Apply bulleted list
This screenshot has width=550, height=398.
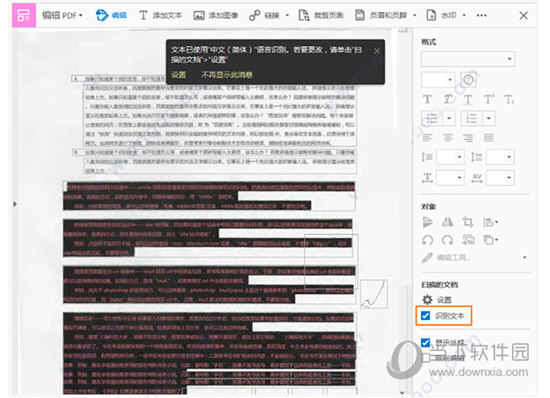[431, 118]
